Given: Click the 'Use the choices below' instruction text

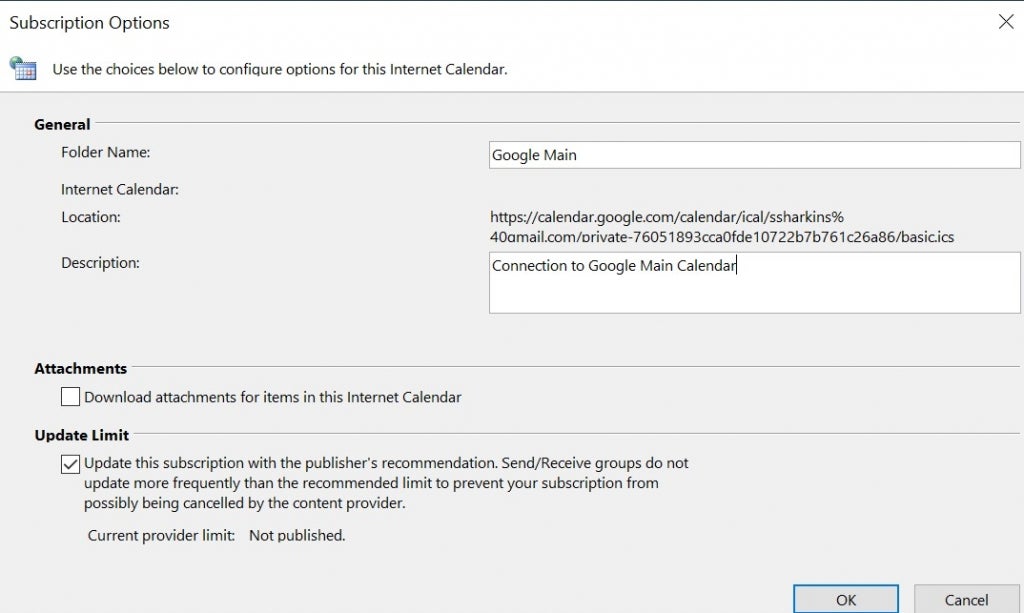Looking at the screenshot, I should click(x=280, y=69).
